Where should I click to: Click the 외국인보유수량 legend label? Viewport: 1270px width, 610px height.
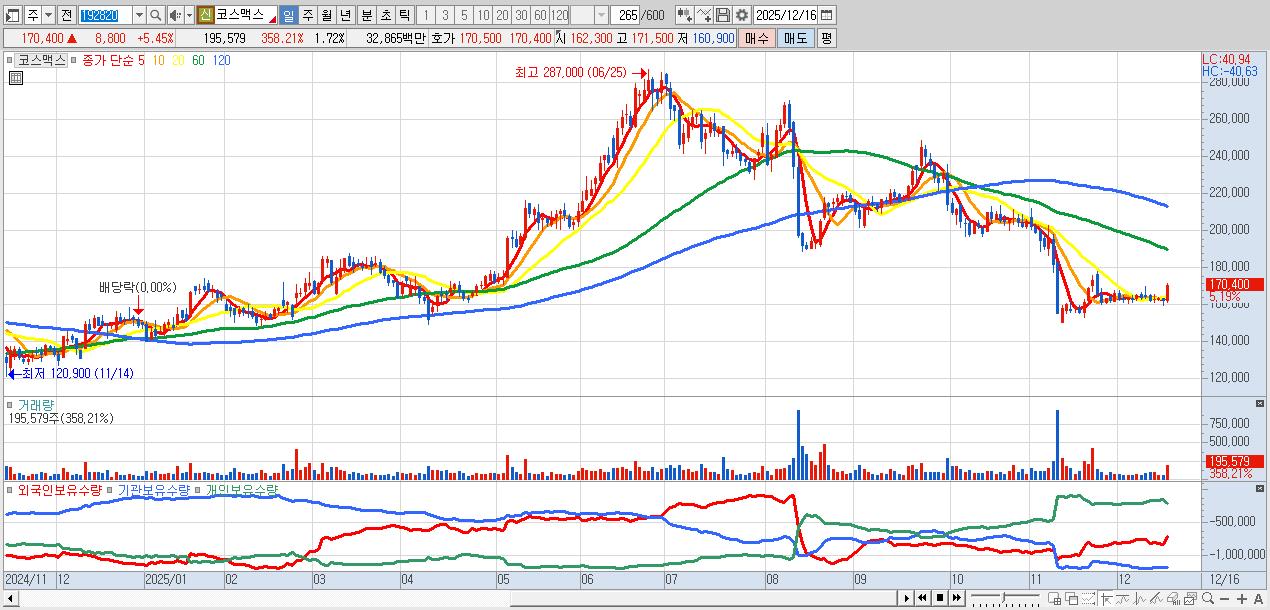tap(61, 490)
